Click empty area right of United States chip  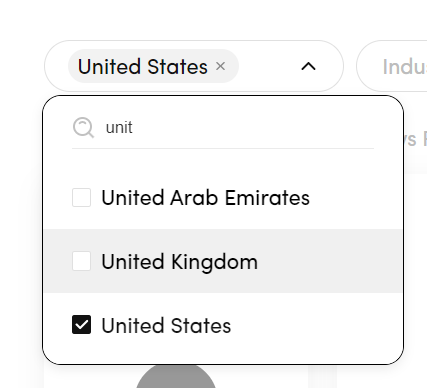pyautogui.click(x=268, y=66)
